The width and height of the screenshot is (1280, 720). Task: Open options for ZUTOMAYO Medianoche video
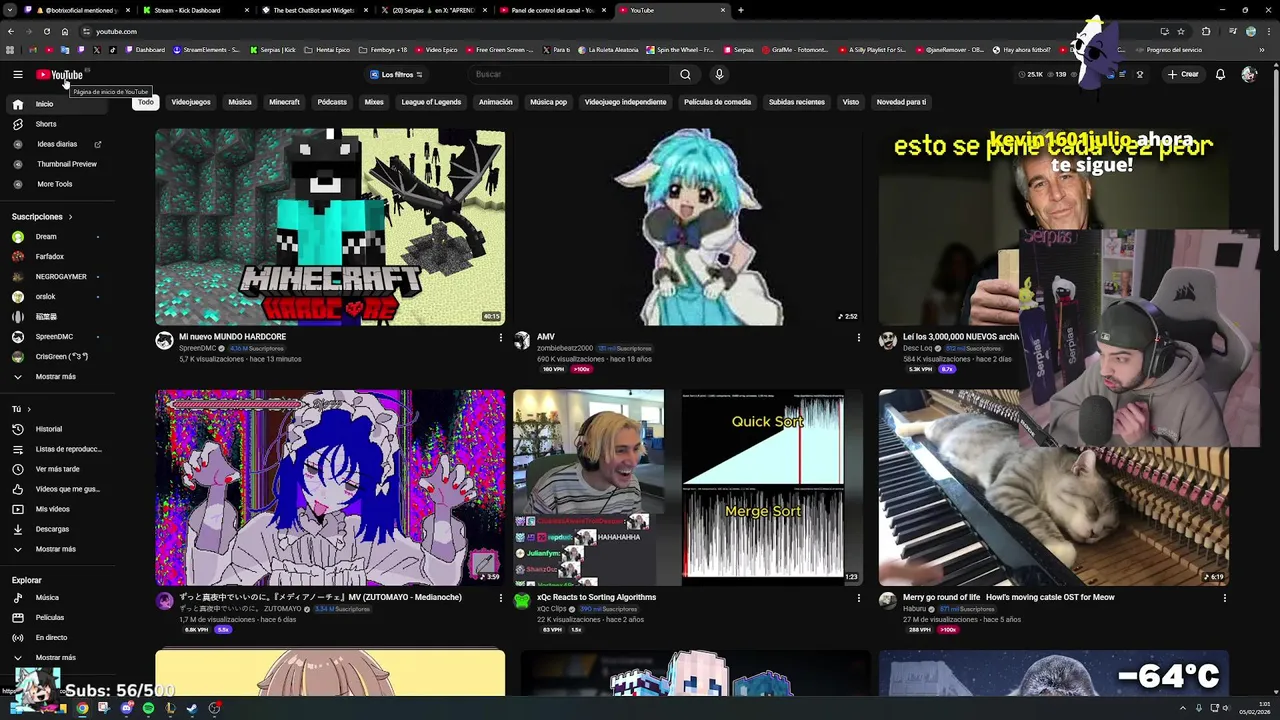pyautogui.click(x=501, y=598)
